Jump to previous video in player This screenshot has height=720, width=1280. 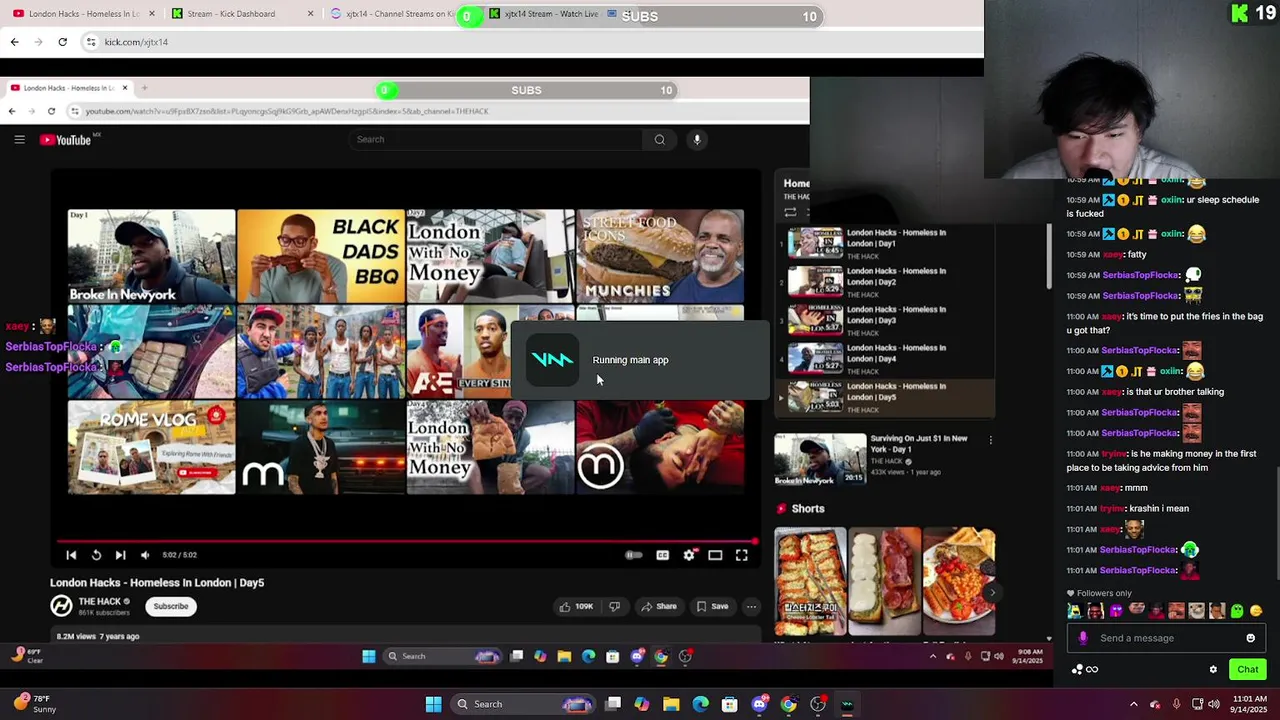coord(71,555)
